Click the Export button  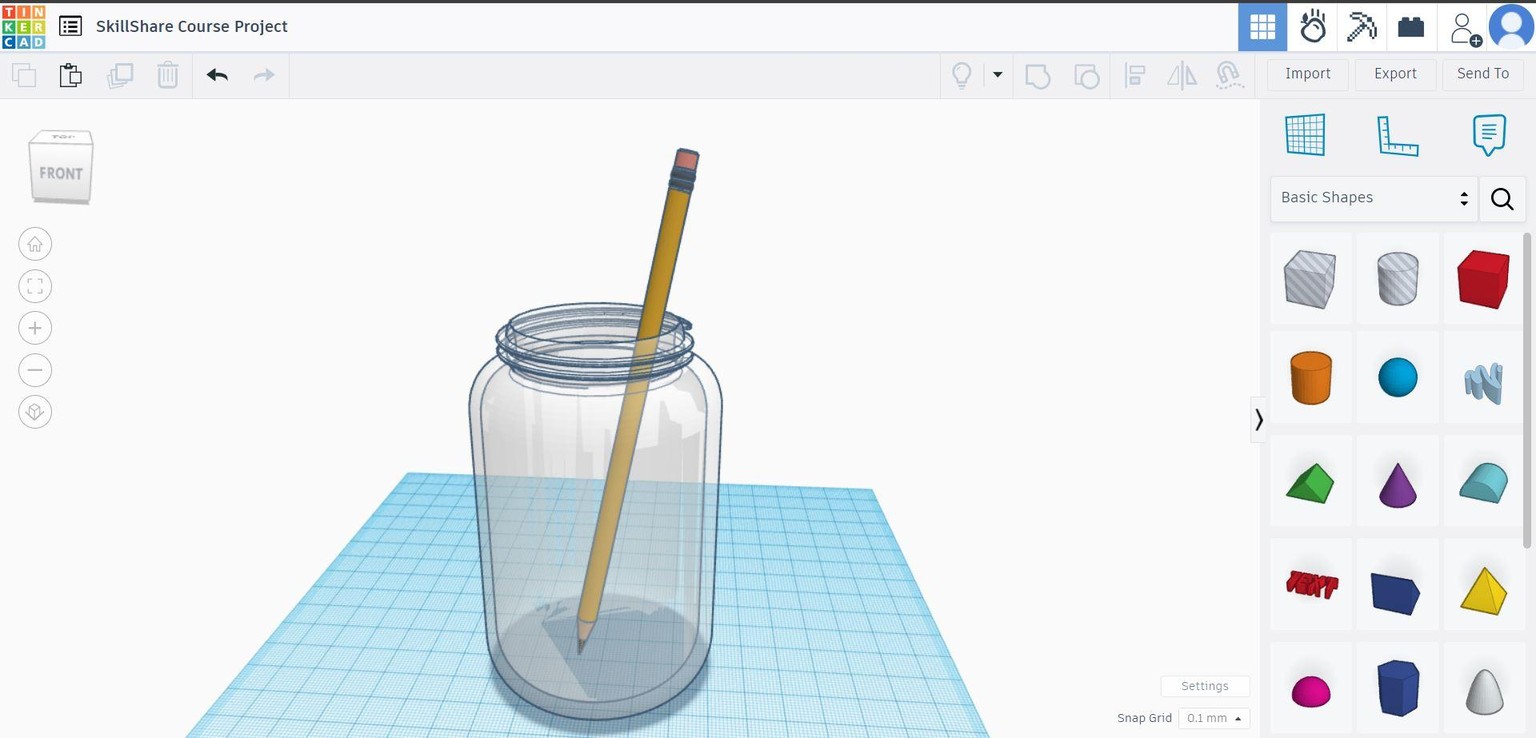tap(1395, 74)
